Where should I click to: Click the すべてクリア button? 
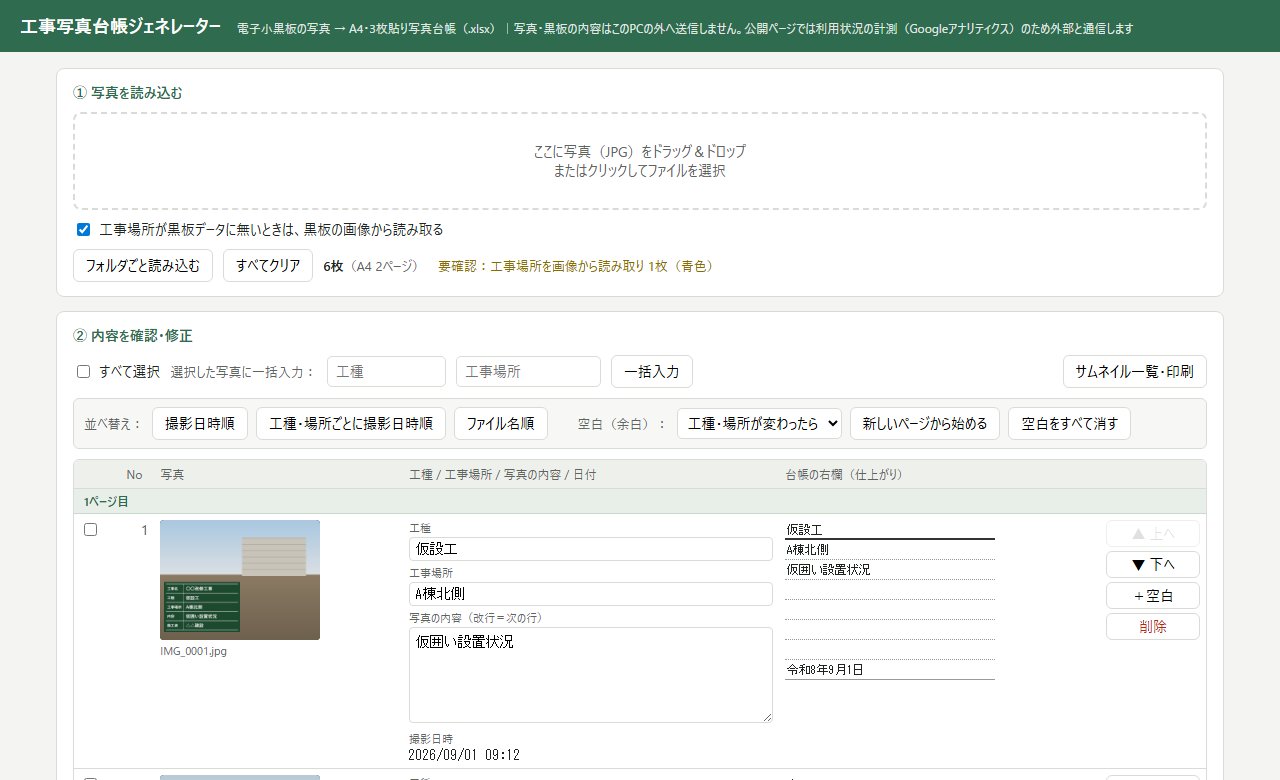[x=268, y=266]
